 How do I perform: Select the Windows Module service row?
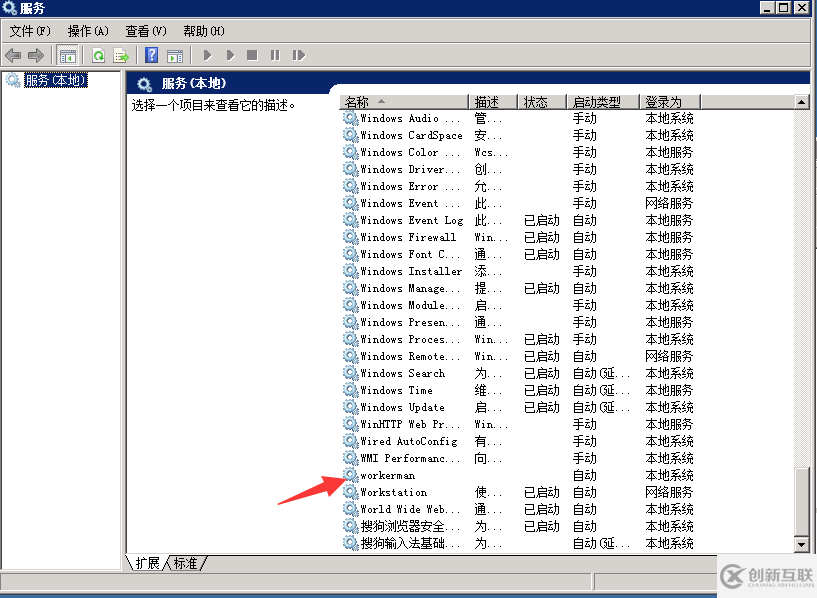pos(519,305)
